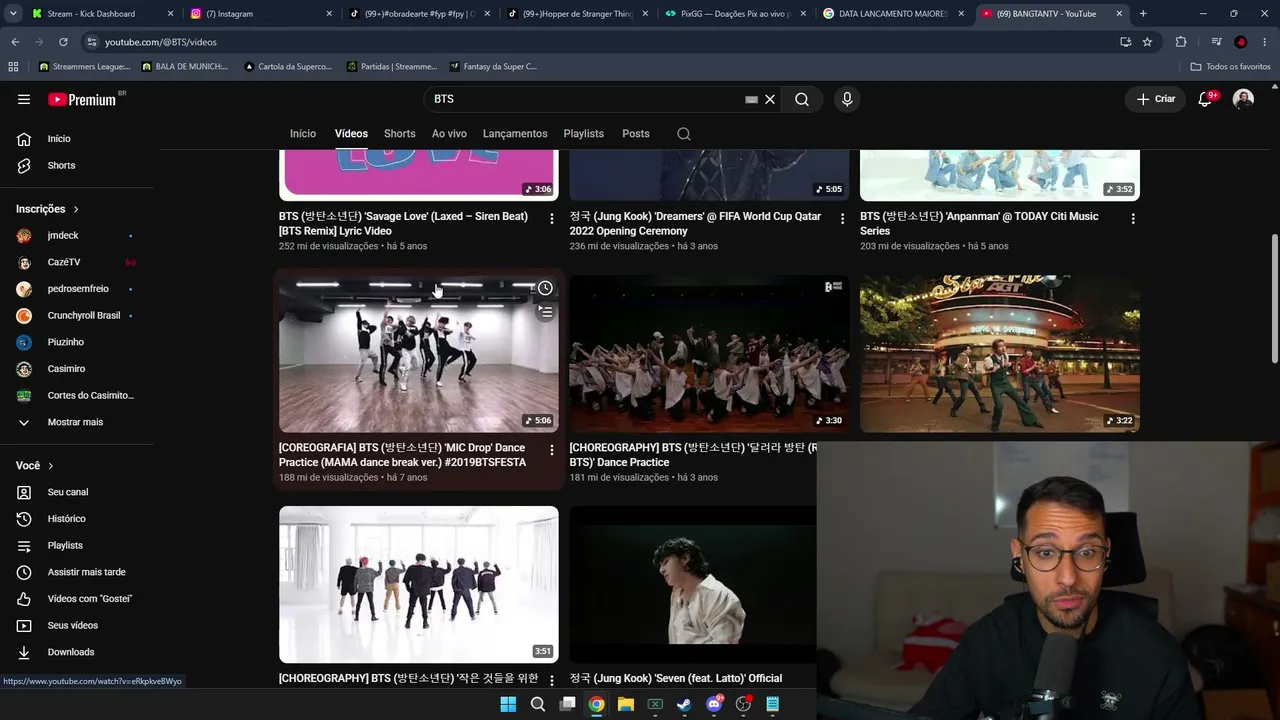Open the Todos os favoritos folder

pos(1230,67)
